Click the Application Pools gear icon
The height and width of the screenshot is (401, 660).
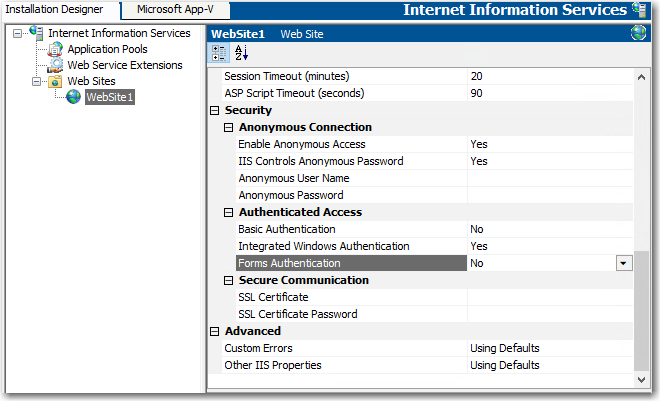point(56,49)
